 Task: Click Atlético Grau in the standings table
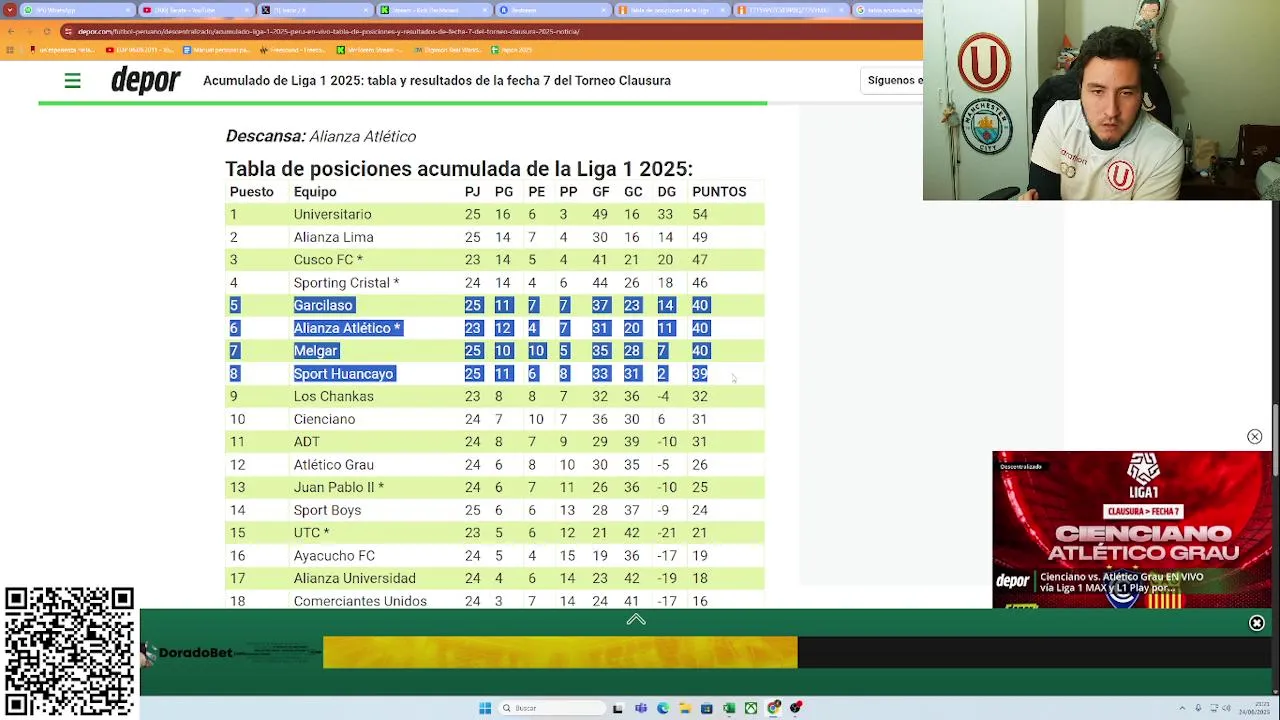(333, 465)
